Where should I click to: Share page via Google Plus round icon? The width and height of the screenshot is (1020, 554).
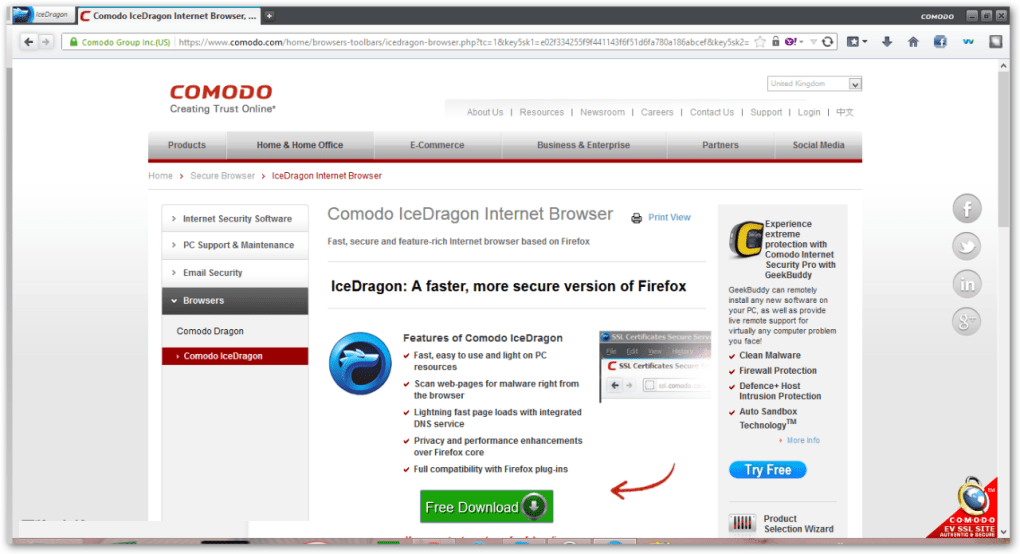[967, 321]
